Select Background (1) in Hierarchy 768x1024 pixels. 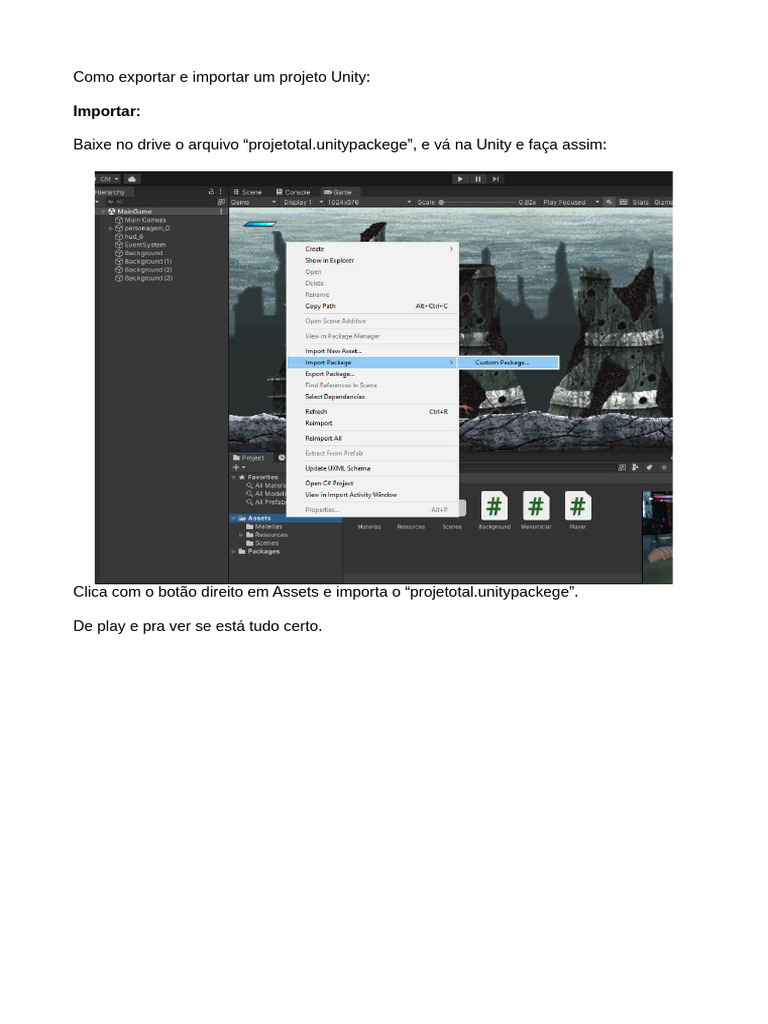click(148, 262)
